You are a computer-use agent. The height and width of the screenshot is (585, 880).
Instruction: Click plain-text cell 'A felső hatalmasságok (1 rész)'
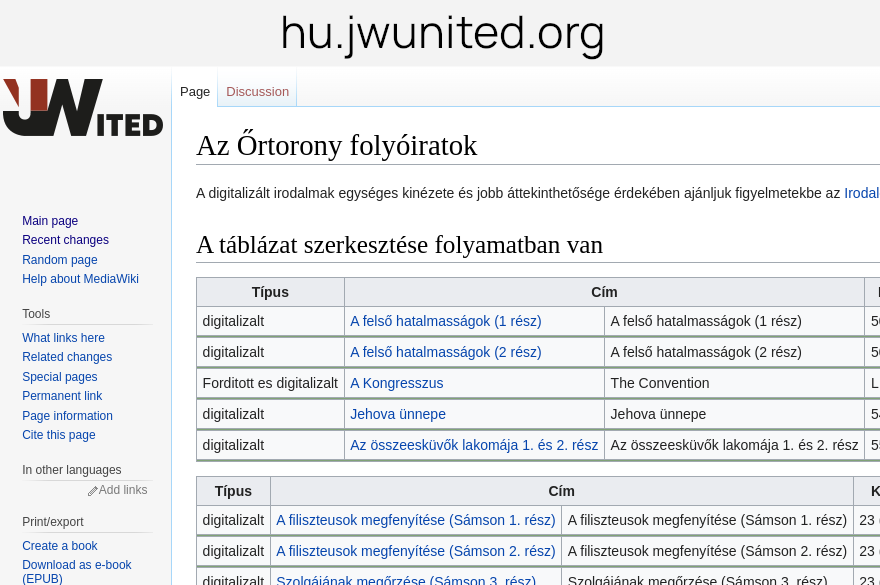click(x=734, y=321)
